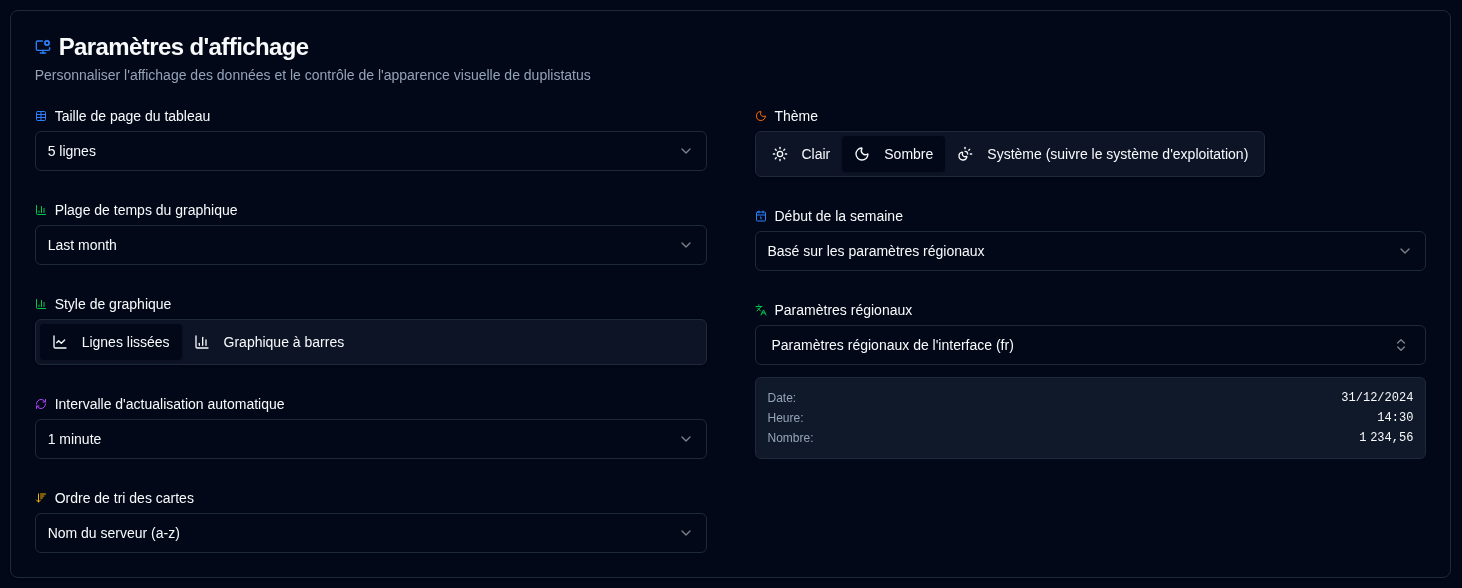Click the chevron on Last month dropdown

(x=686, y=245)
